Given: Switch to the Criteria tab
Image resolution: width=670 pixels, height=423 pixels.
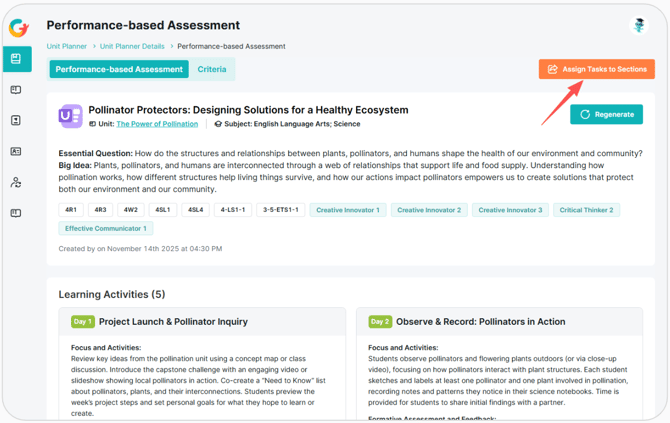Looking at the screenshot, I should (x=212, y=69).
